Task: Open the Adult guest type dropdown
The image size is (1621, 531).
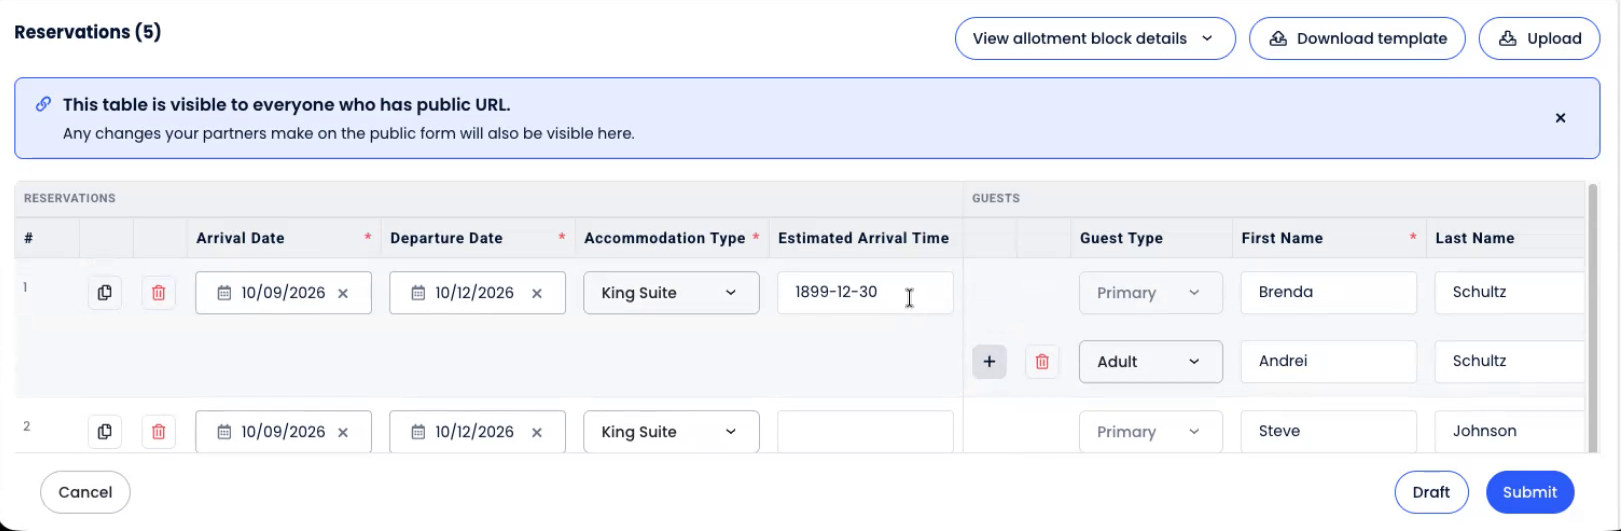Action: (x=1150, y=362)
